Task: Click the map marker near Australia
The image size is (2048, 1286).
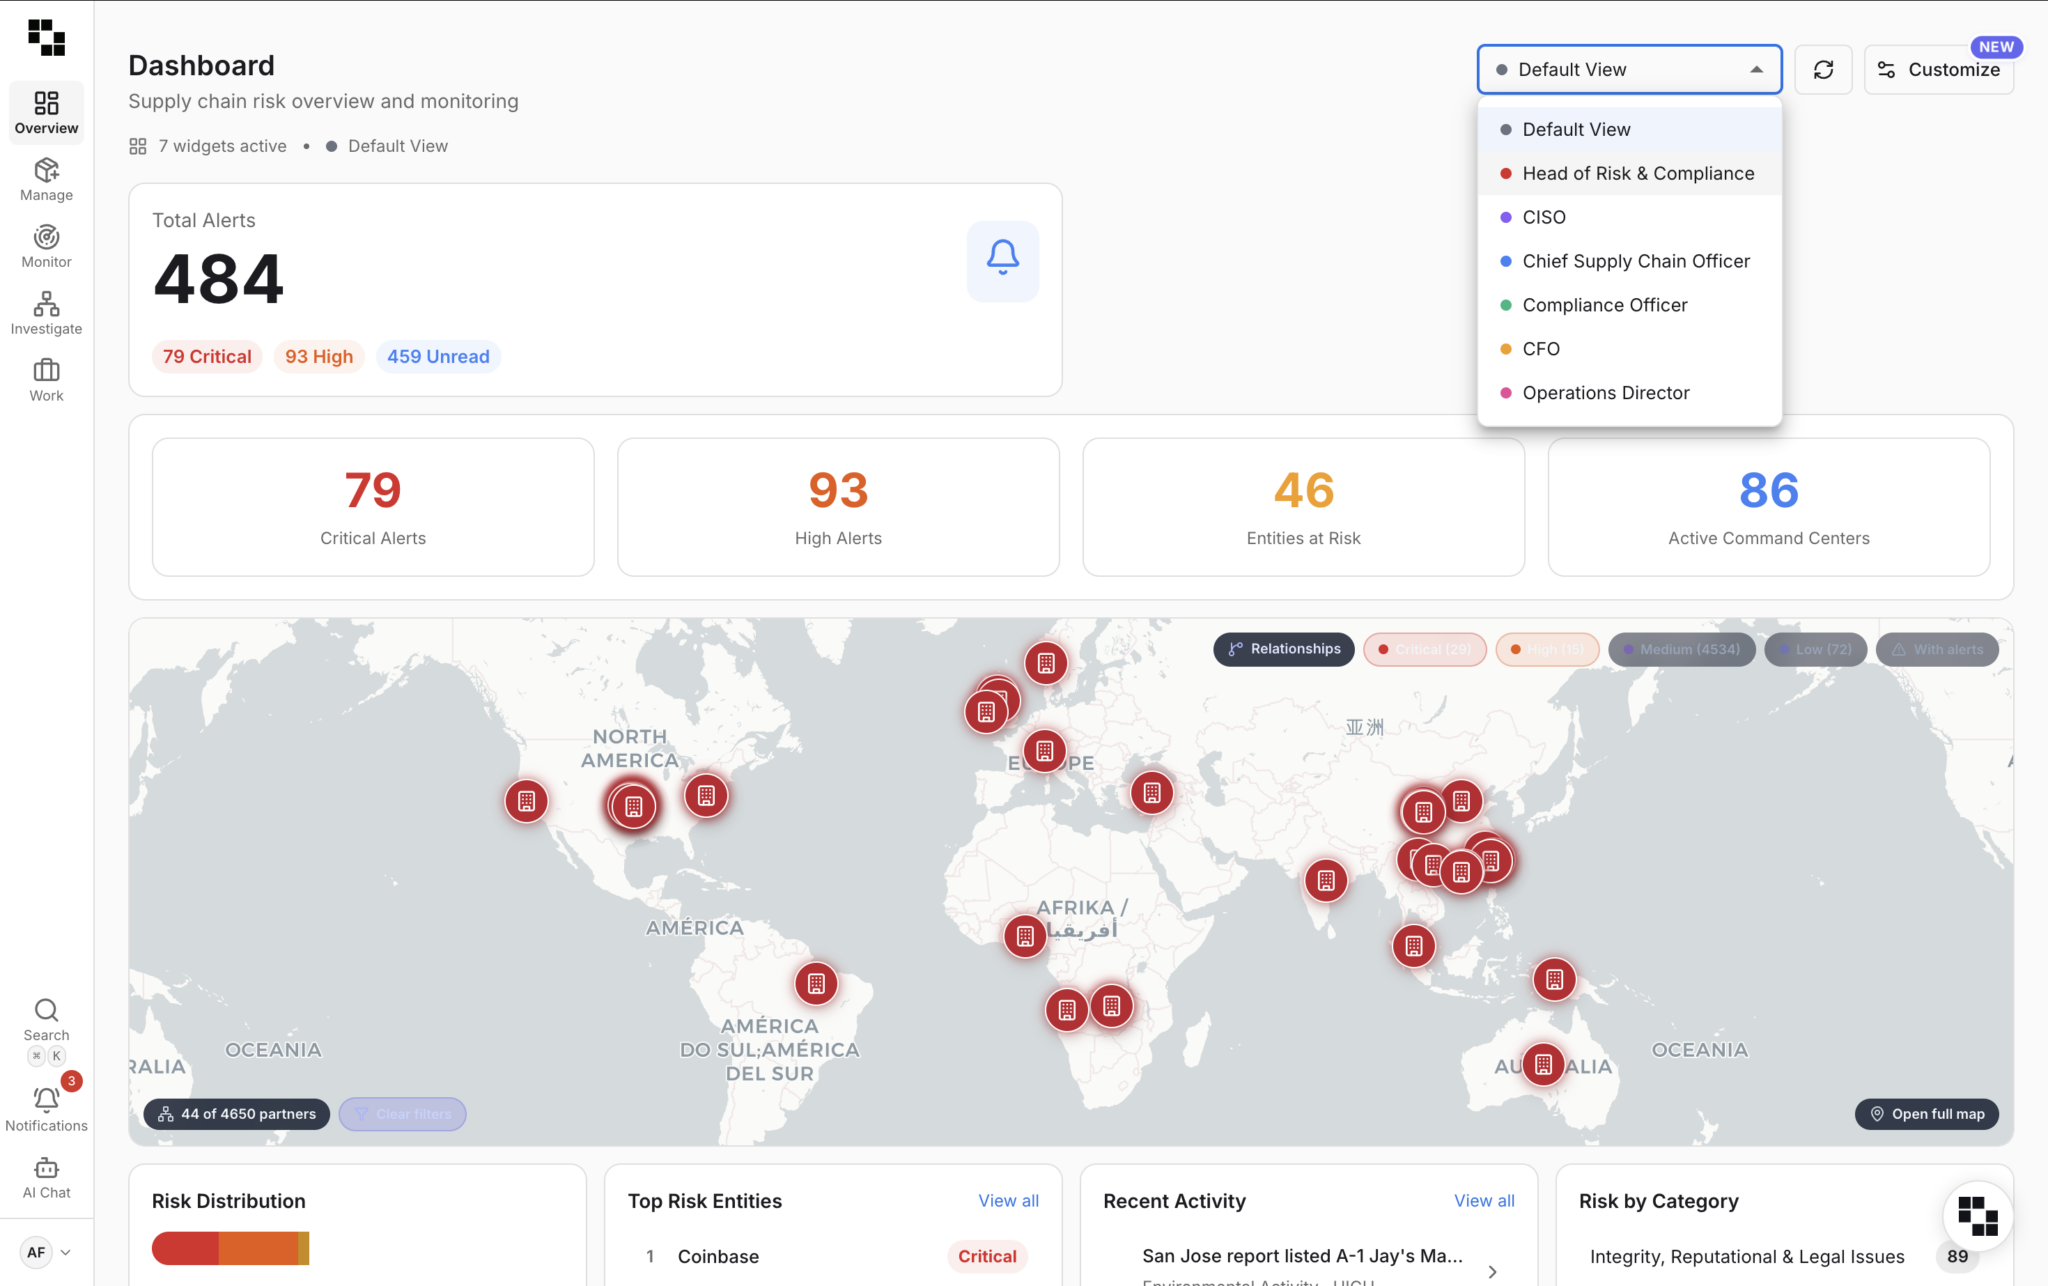Action: click(x=1543, y=1064)
